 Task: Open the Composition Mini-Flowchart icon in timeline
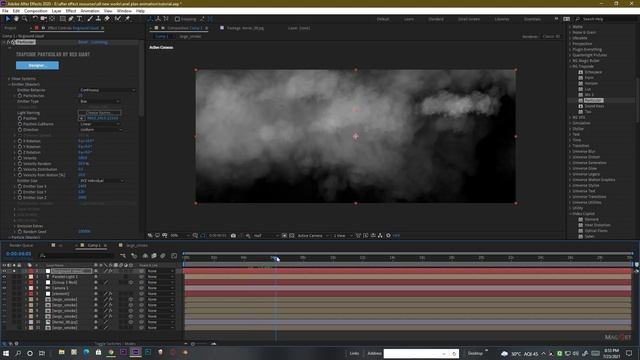123,256
